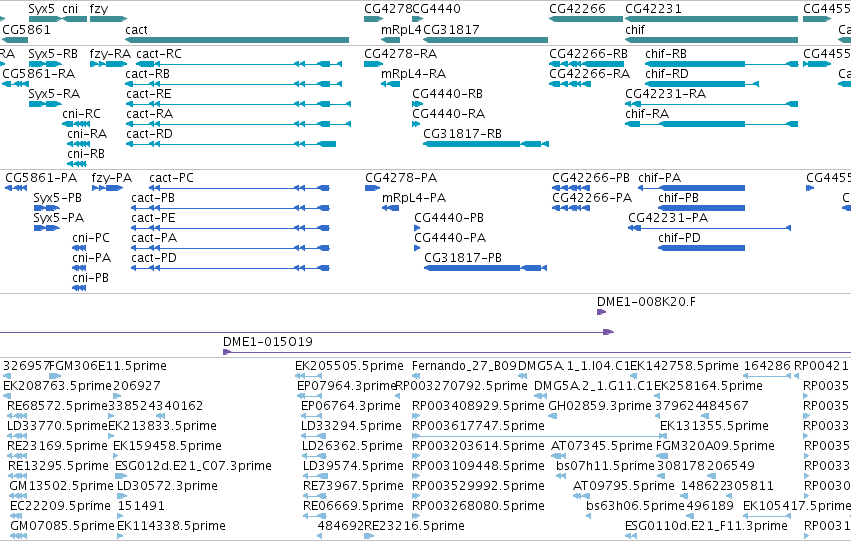Click transcript Syx5-RB

(45, 64)
